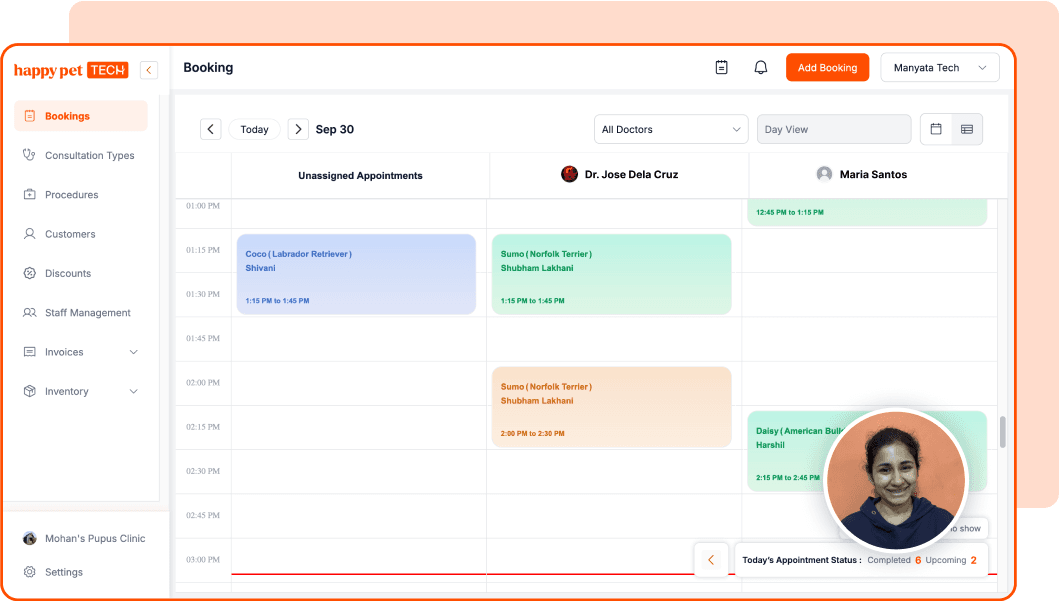Open the All Doctors dropdown
Image resolution: width=1059 pixels, height=601 pixels.
point(670,129)
